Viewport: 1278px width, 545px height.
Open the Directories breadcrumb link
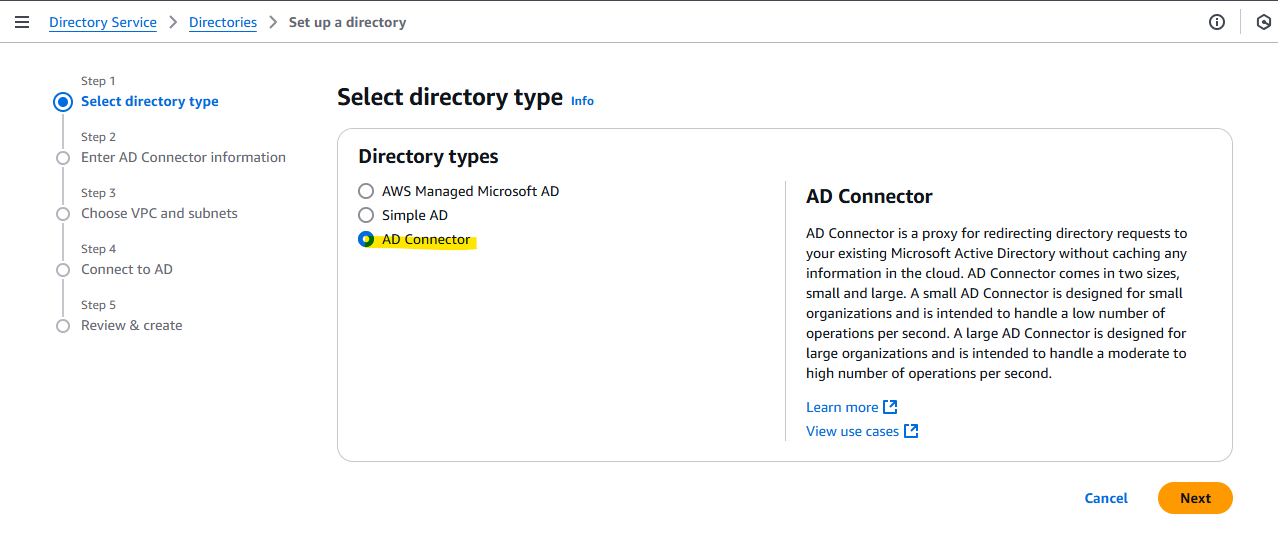click(x=223, y=22)
